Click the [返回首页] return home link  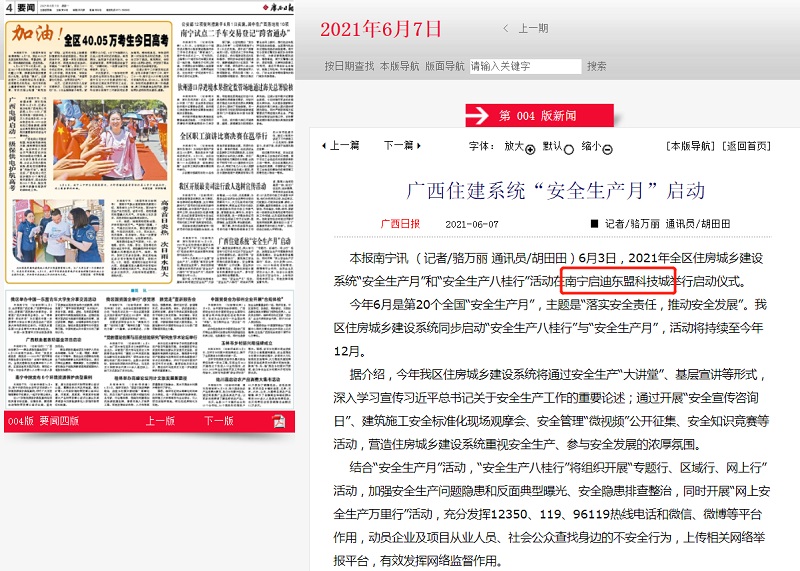click(749, 145)
